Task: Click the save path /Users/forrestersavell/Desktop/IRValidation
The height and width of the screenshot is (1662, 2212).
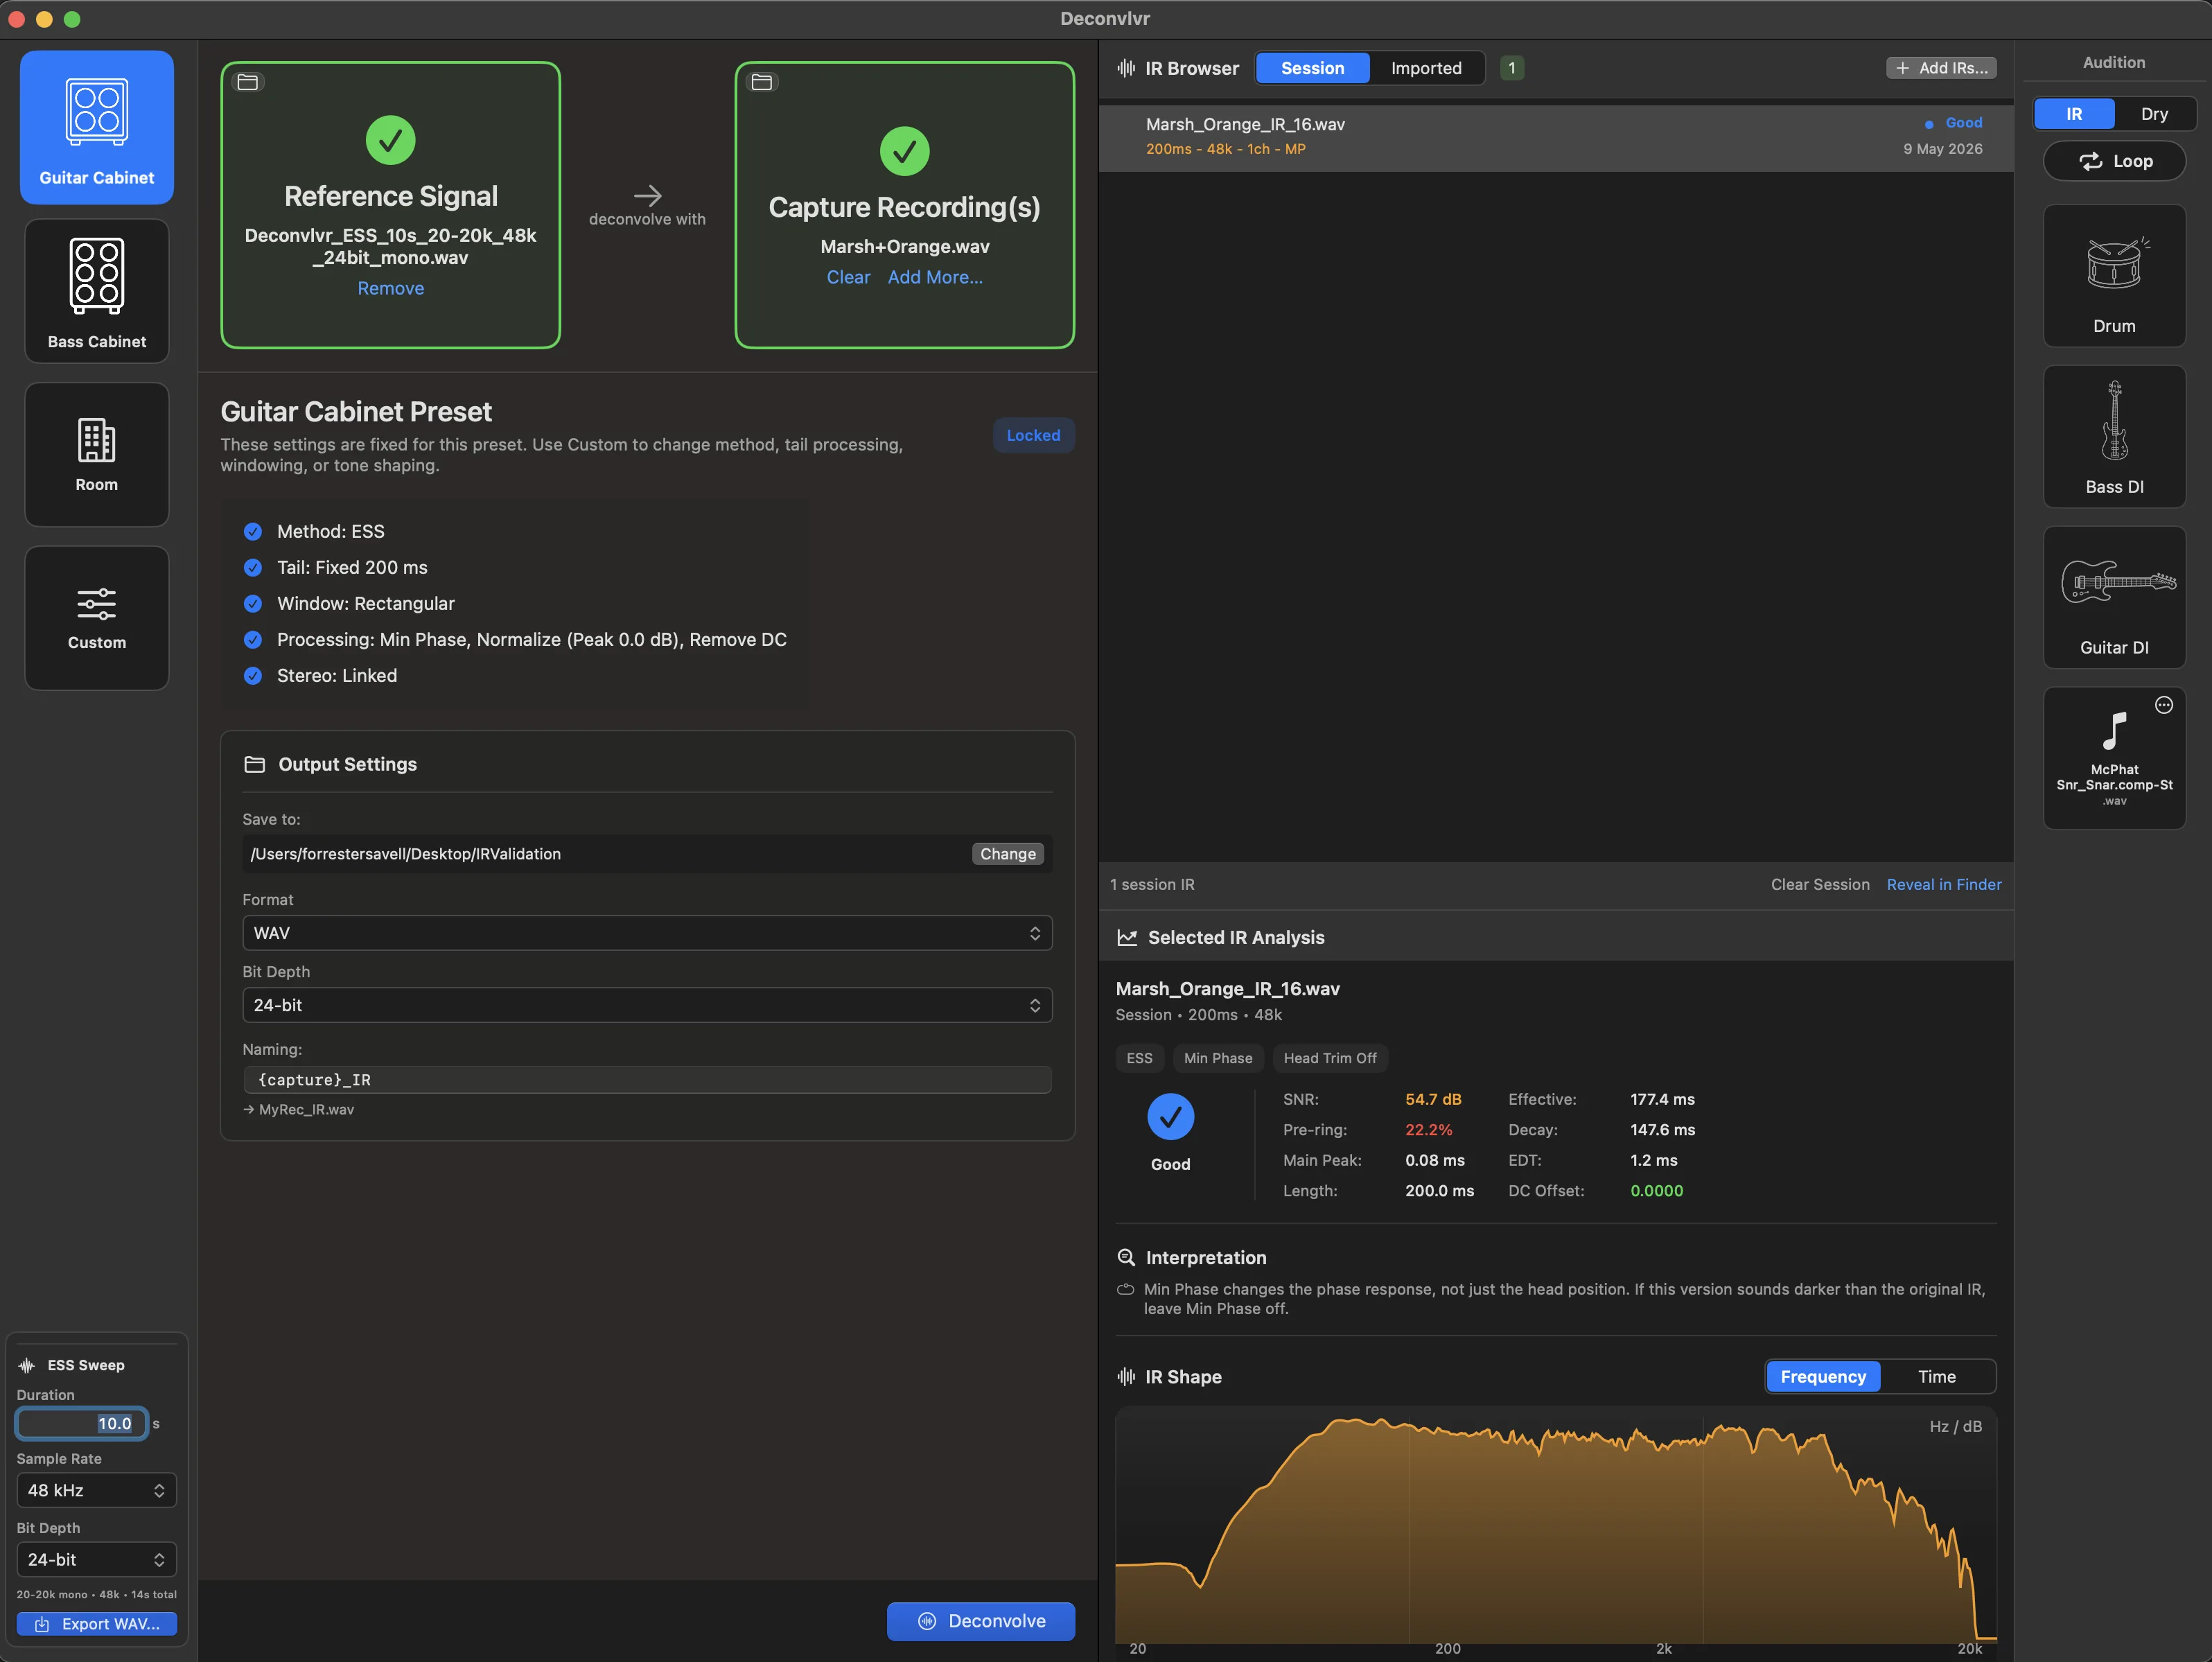Action: (x=406, y=854)
